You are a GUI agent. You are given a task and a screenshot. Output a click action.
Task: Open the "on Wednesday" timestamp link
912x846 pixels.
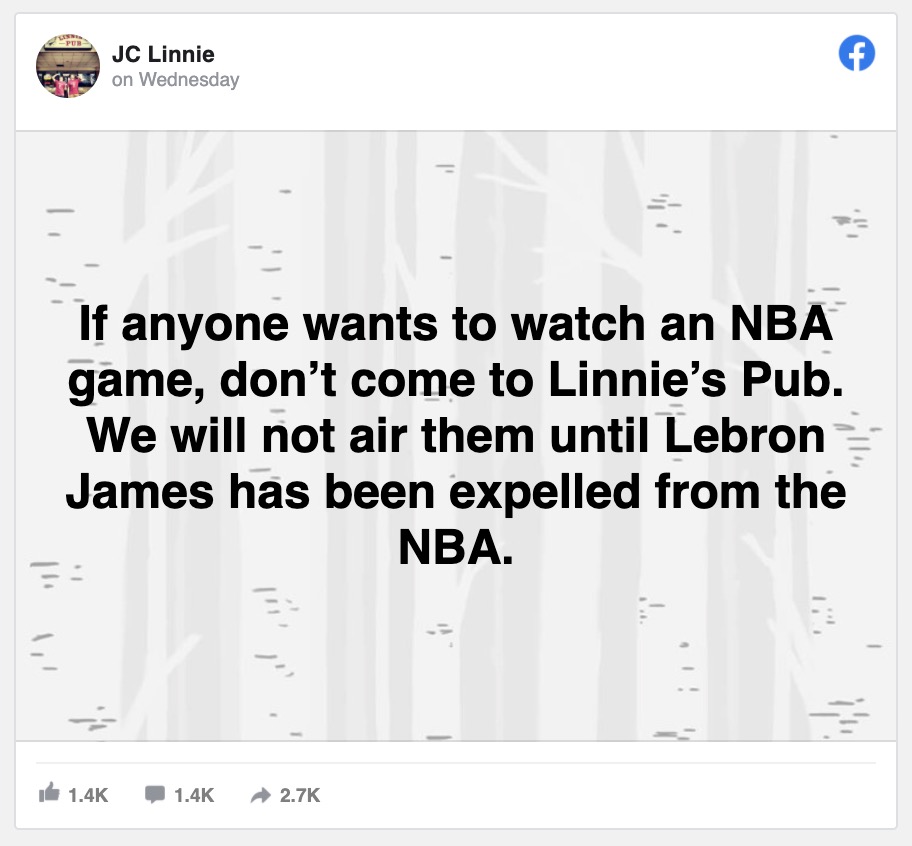coord(175,80)
